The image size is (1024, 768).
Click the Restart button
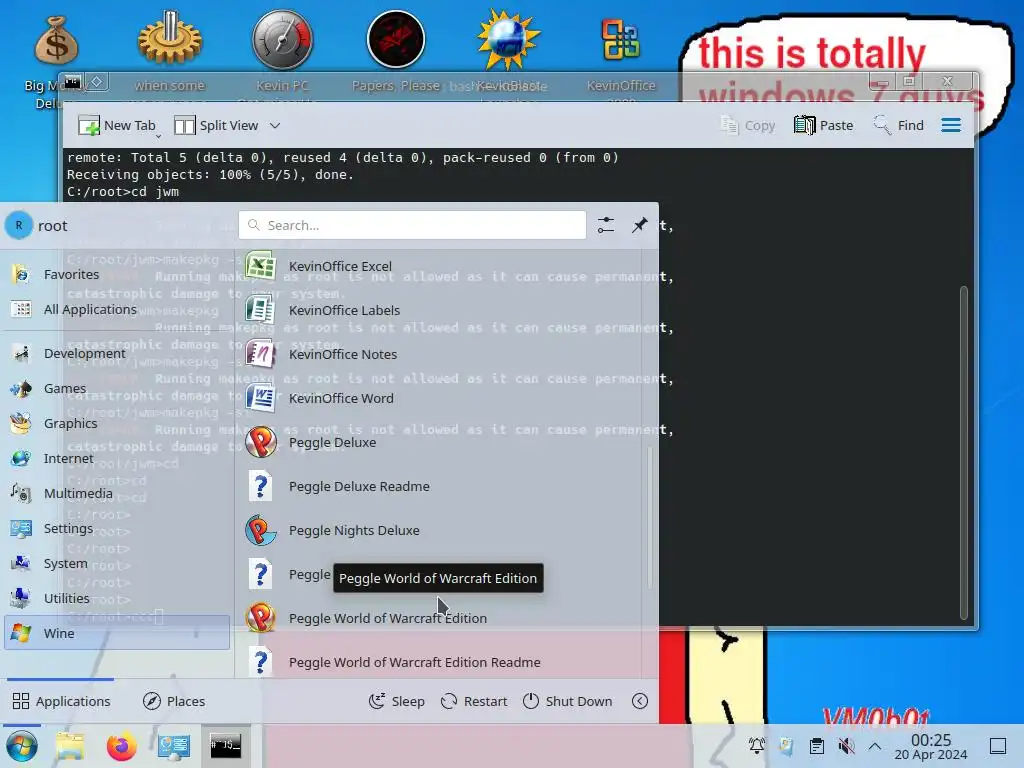click(x=473, y=701)
